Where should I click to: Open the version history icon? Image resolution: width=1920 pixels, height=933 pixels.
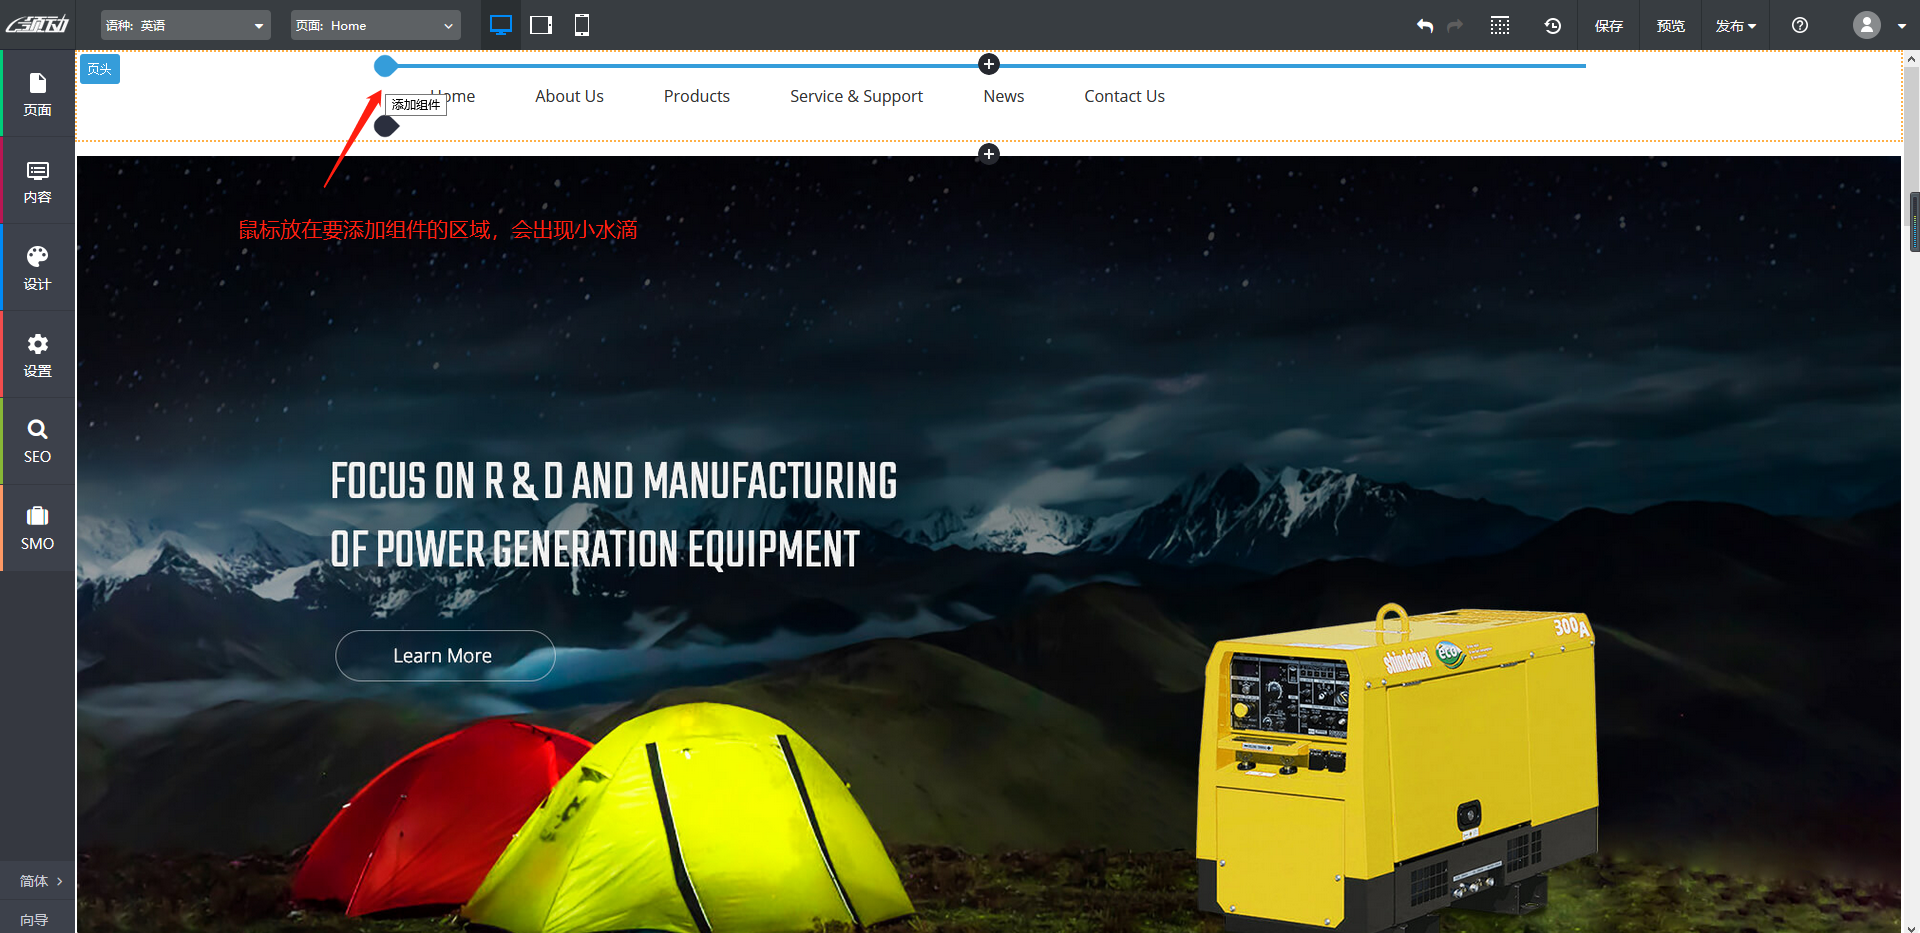point(1552,26)
